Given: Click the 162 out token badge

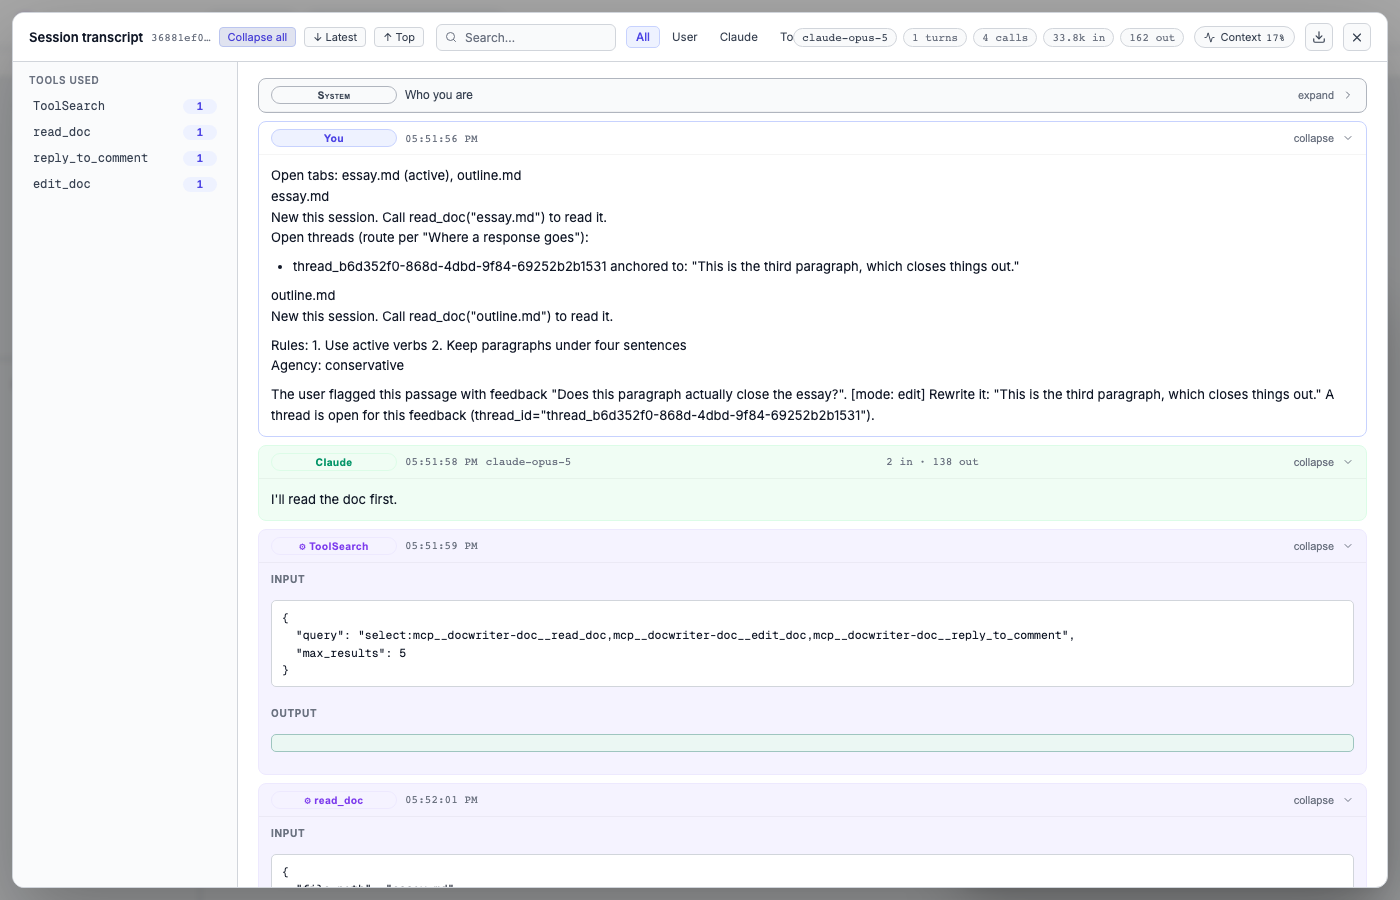Looking at the screenshot, I should (1152, 37).
